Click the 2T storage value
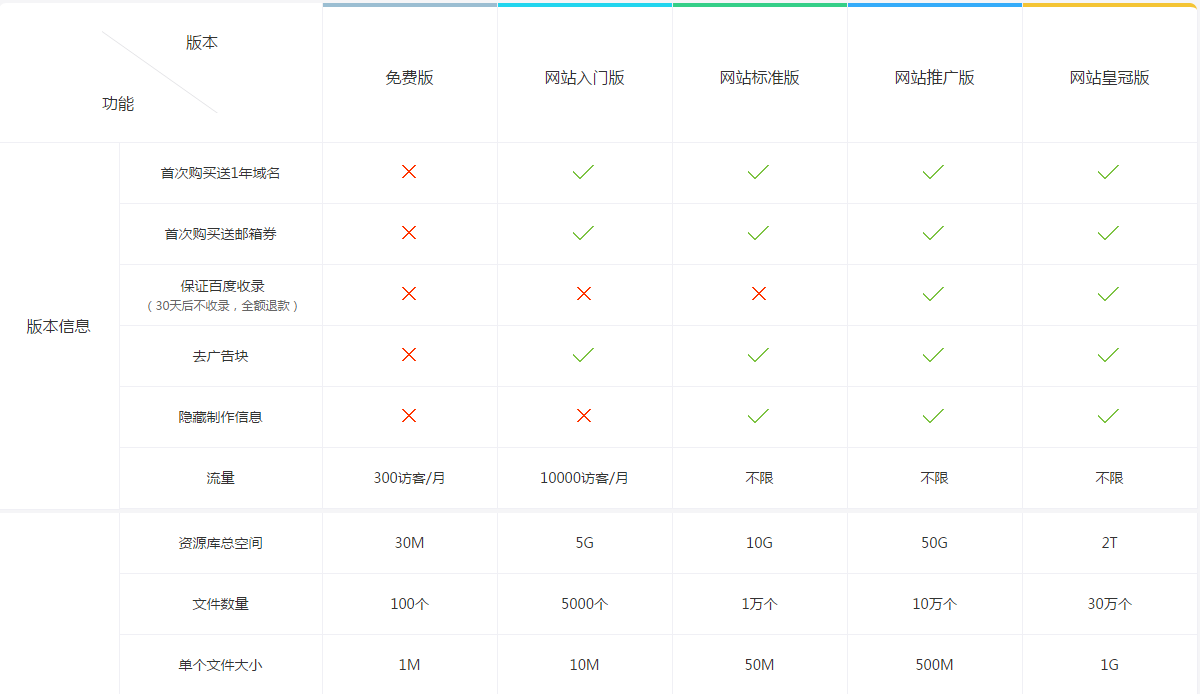The image size is (1200, 694). 1110,543
